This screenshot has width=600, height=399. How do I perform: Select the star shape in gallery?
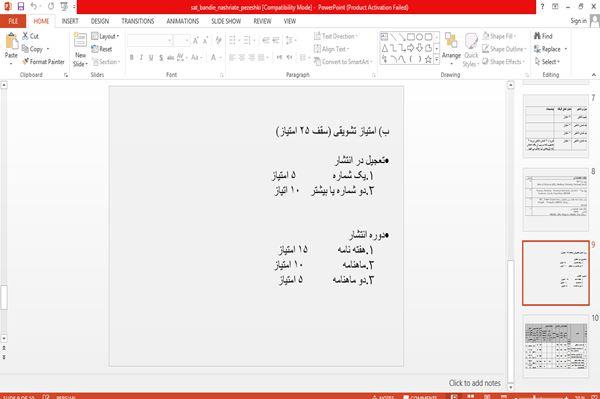point(428,59)
